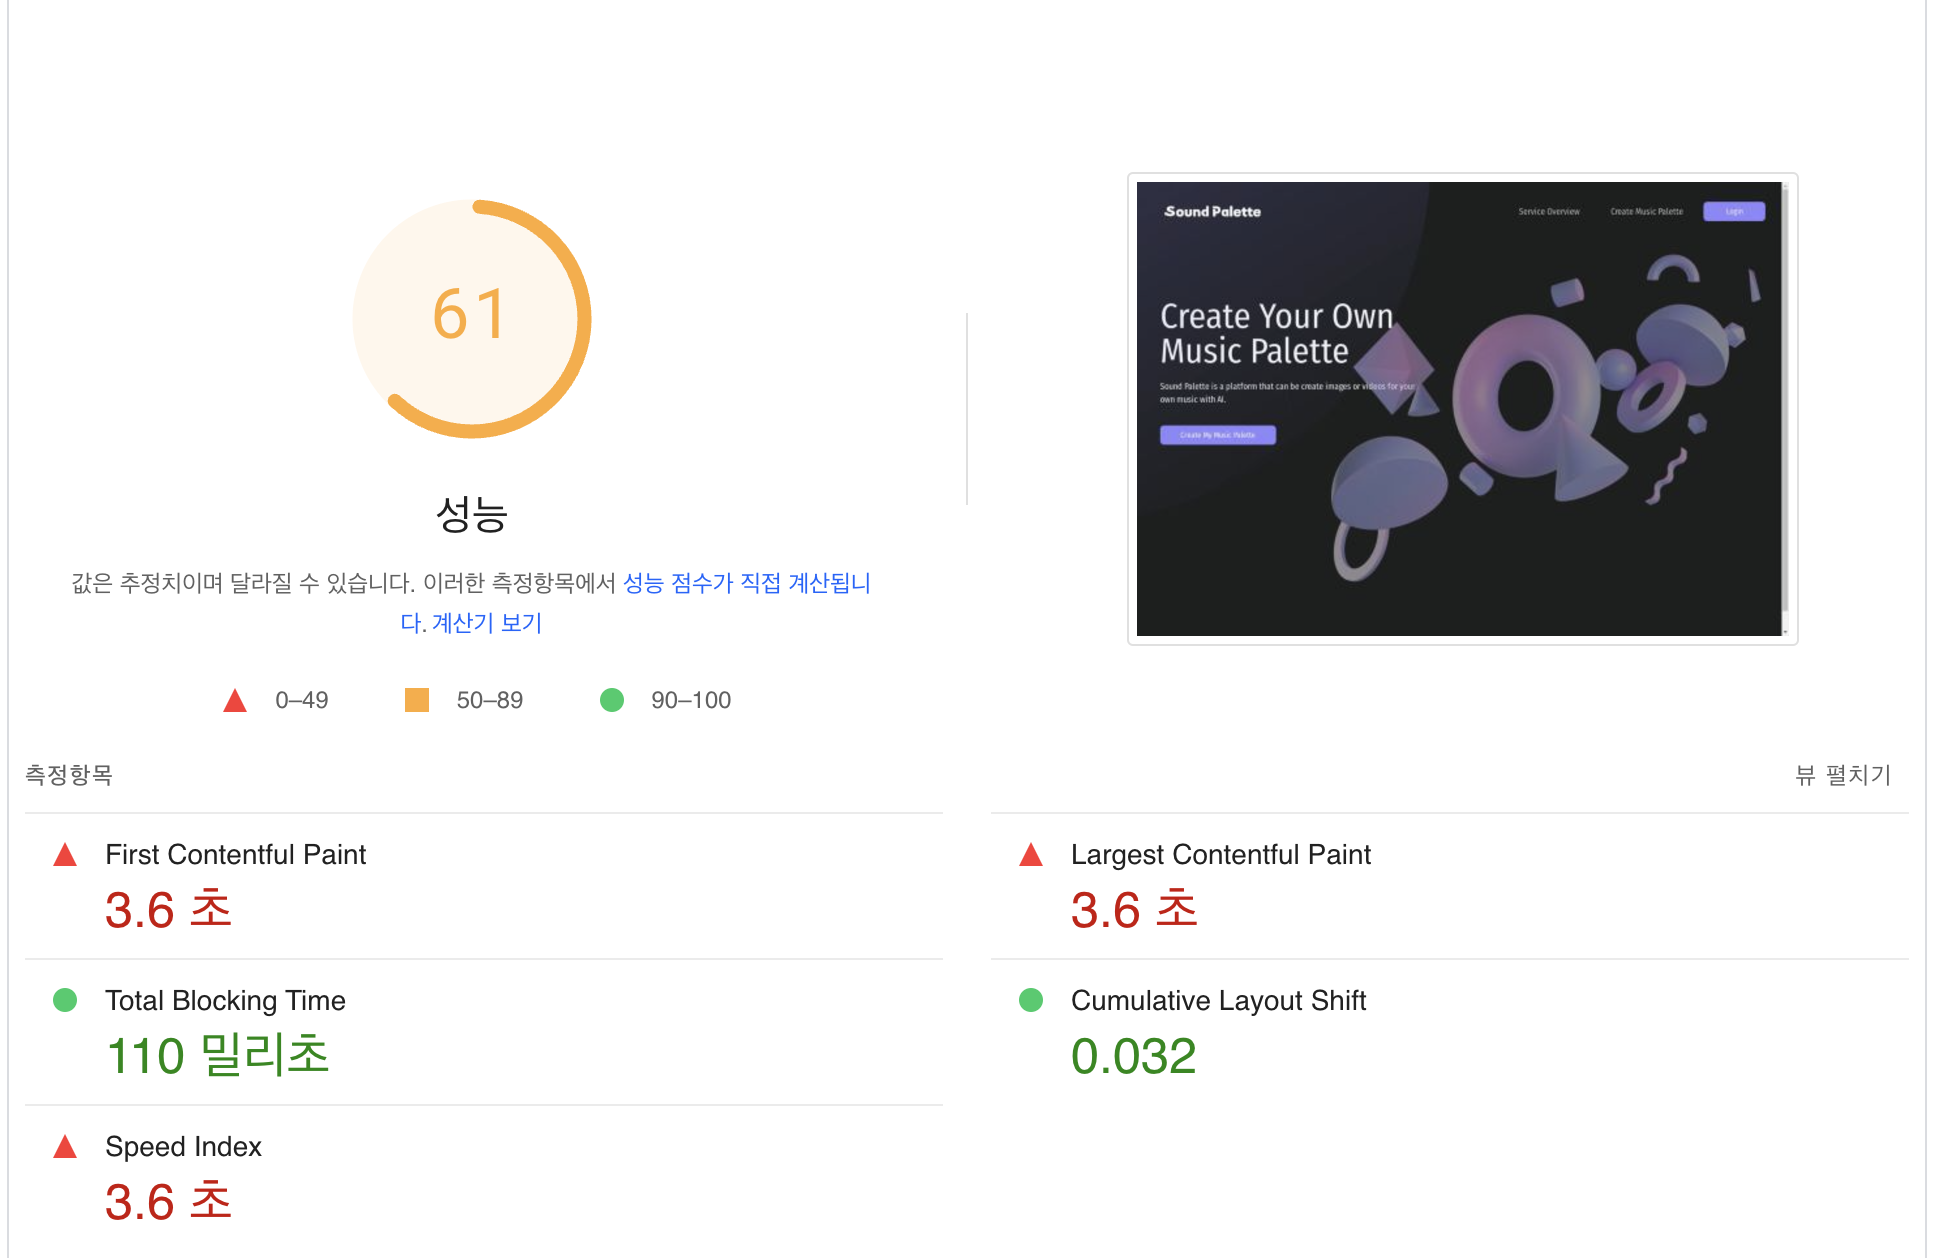
Task: Click the performance score gauge showing 61
Action: 472,319
